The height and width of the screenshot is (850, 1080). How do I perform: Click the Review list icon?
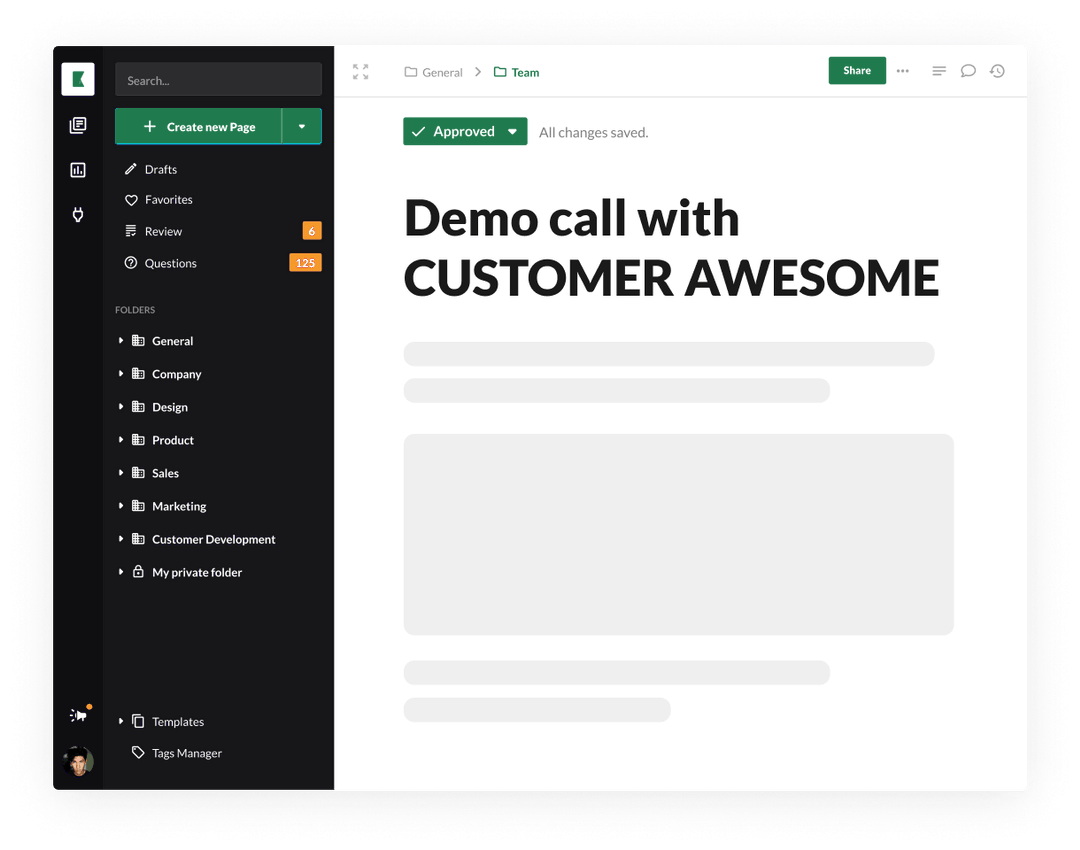pos(131,231)
